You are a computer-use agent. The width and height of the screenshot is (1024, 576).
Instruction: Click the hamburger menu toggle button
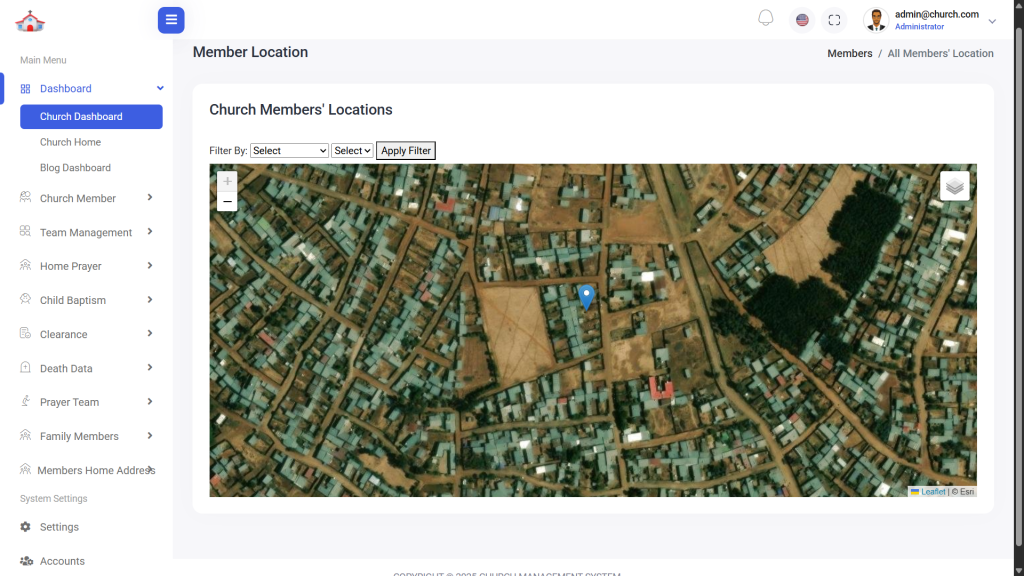(x=171, y=20)
